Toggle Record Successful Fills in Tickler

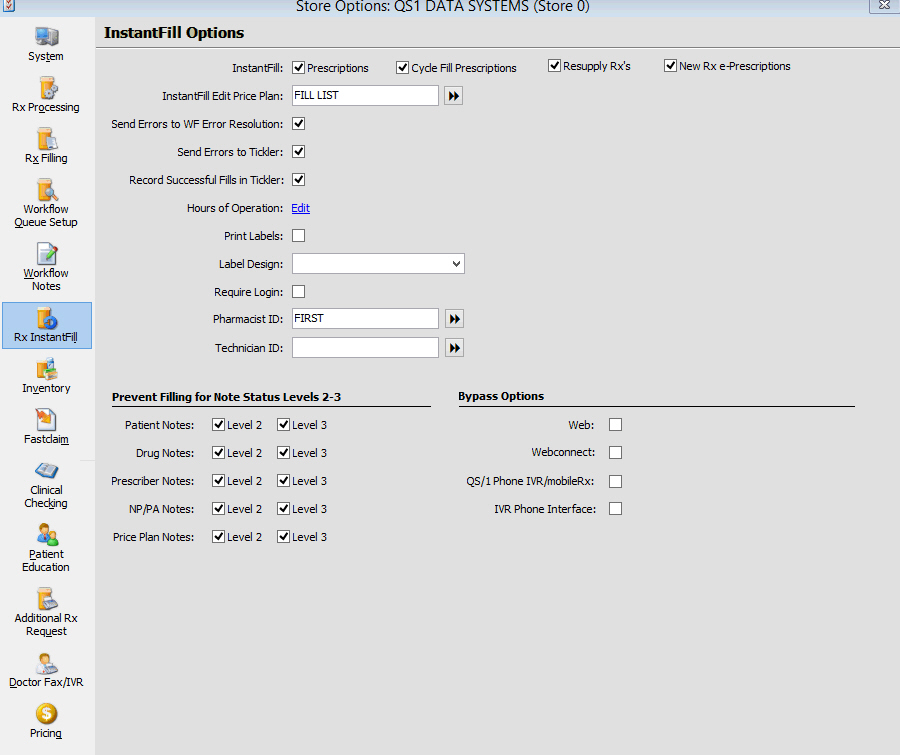click(298, 180)
